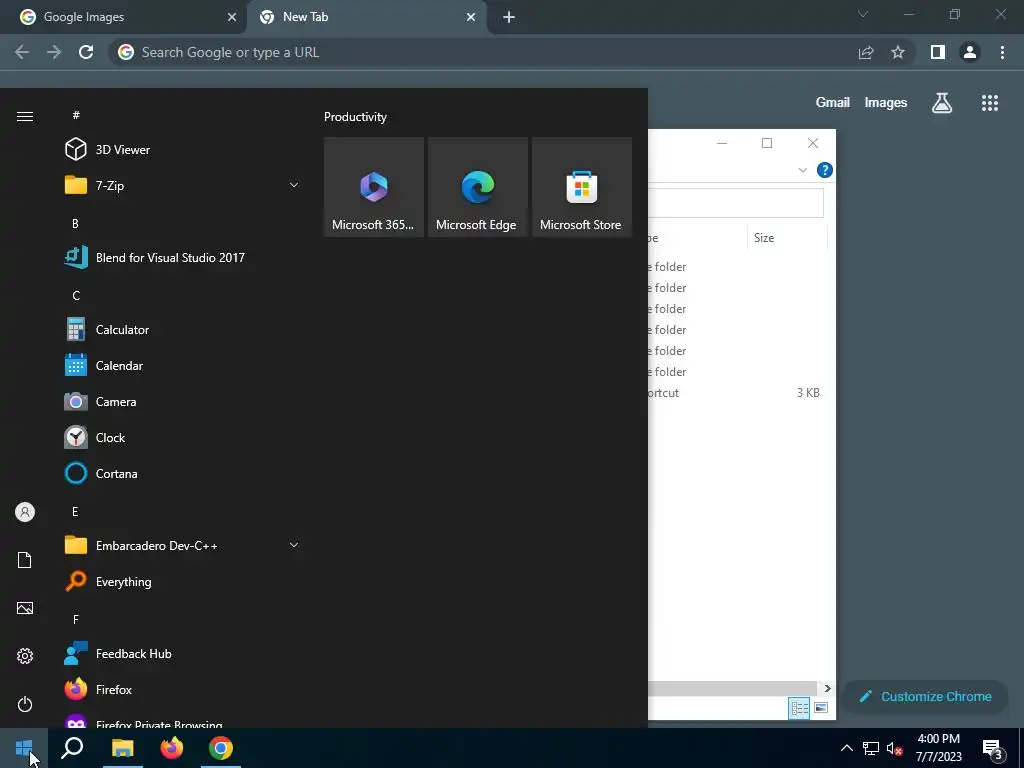Open the Clock app
Image resolution: width=1024 pixels, height=768 pixels.
pos(183,438)
